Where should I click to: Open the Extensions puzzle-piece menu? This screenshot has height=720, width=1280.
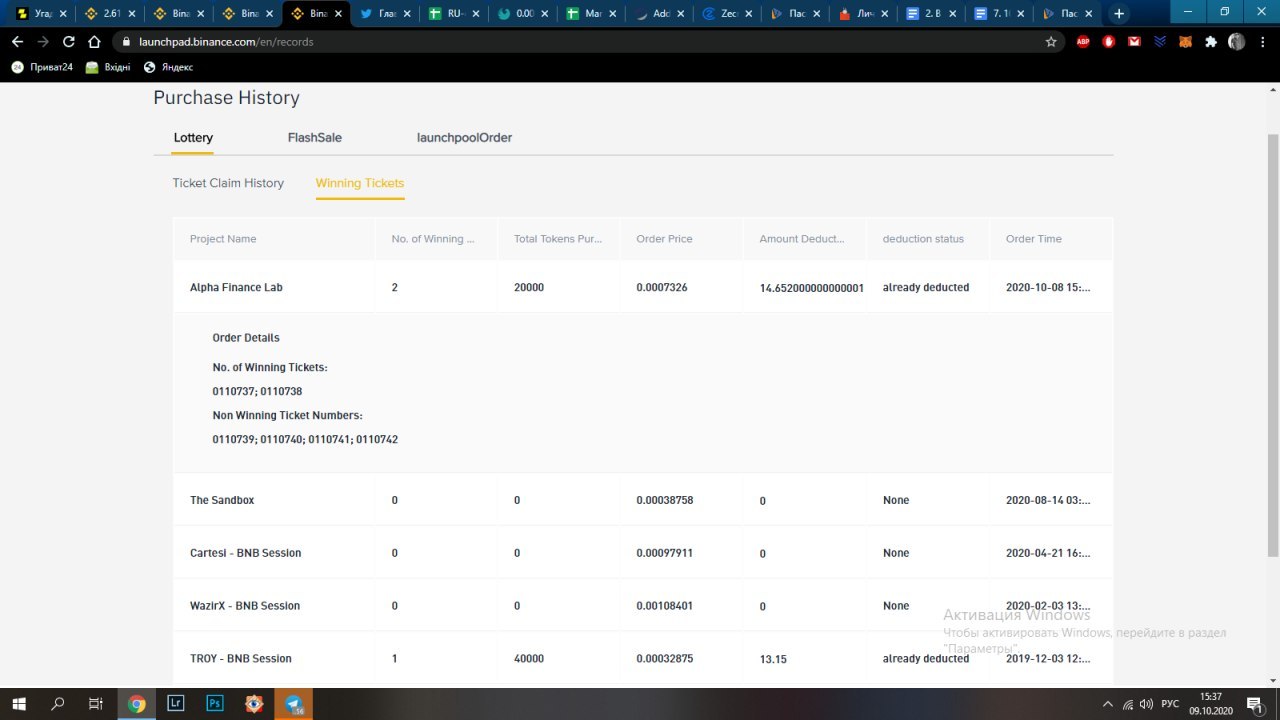(x=1211, y=42)
